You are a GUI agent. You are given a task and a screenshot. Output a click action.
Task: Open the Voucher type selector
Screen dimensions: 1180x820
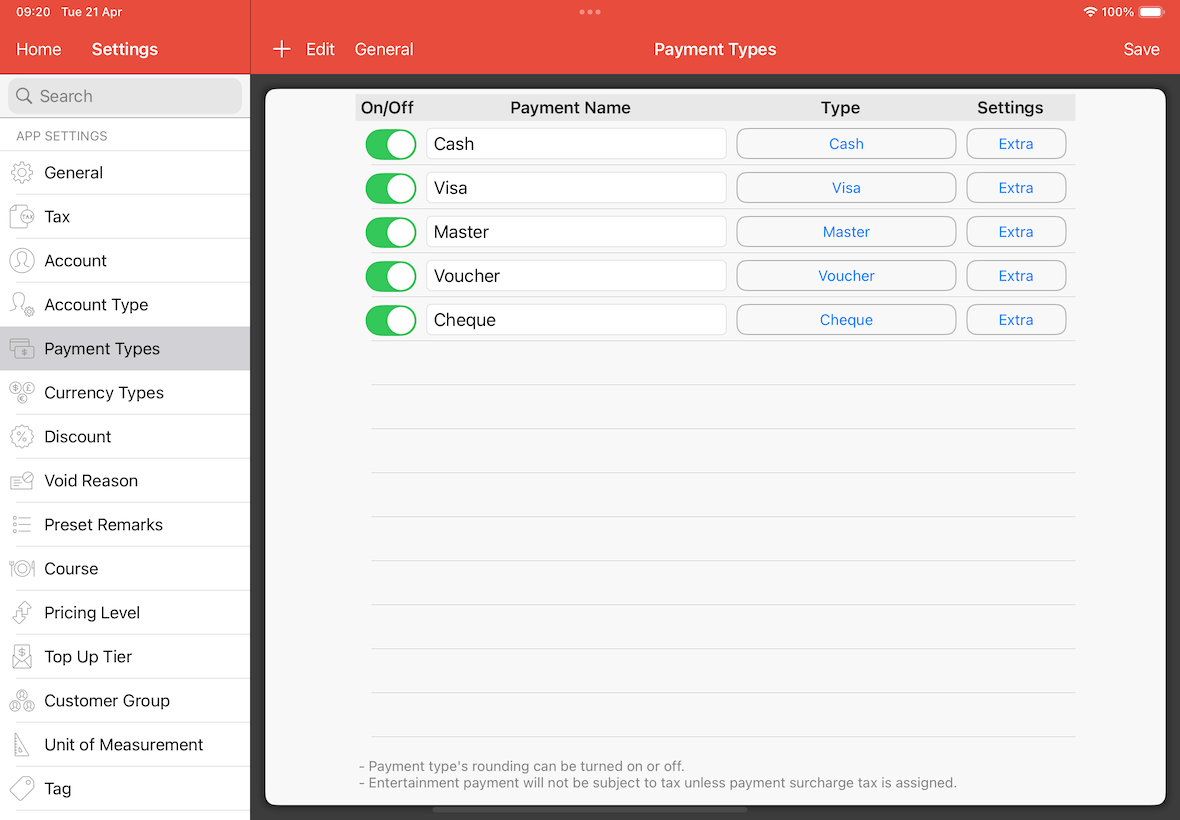click(x=846, y=276)
